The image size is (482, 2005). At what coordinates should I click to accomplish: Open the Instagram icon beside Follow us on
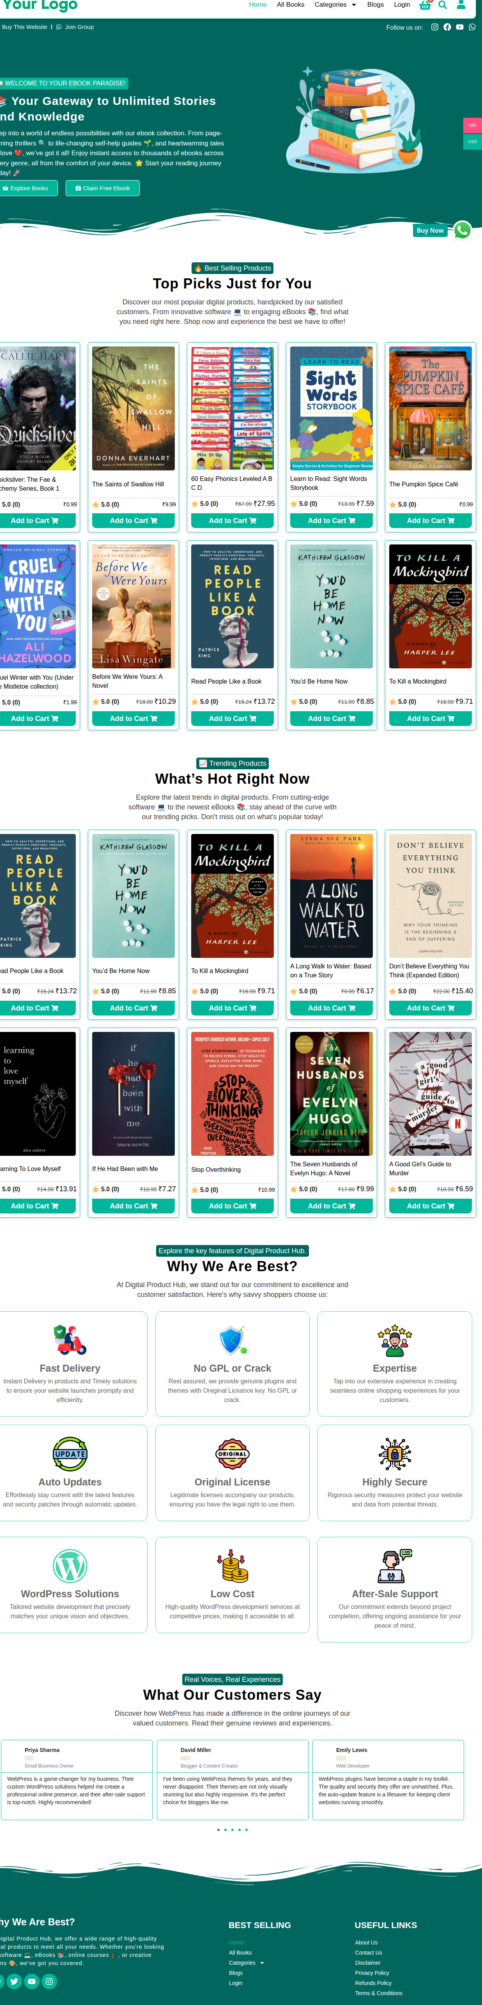coord(435,27)
